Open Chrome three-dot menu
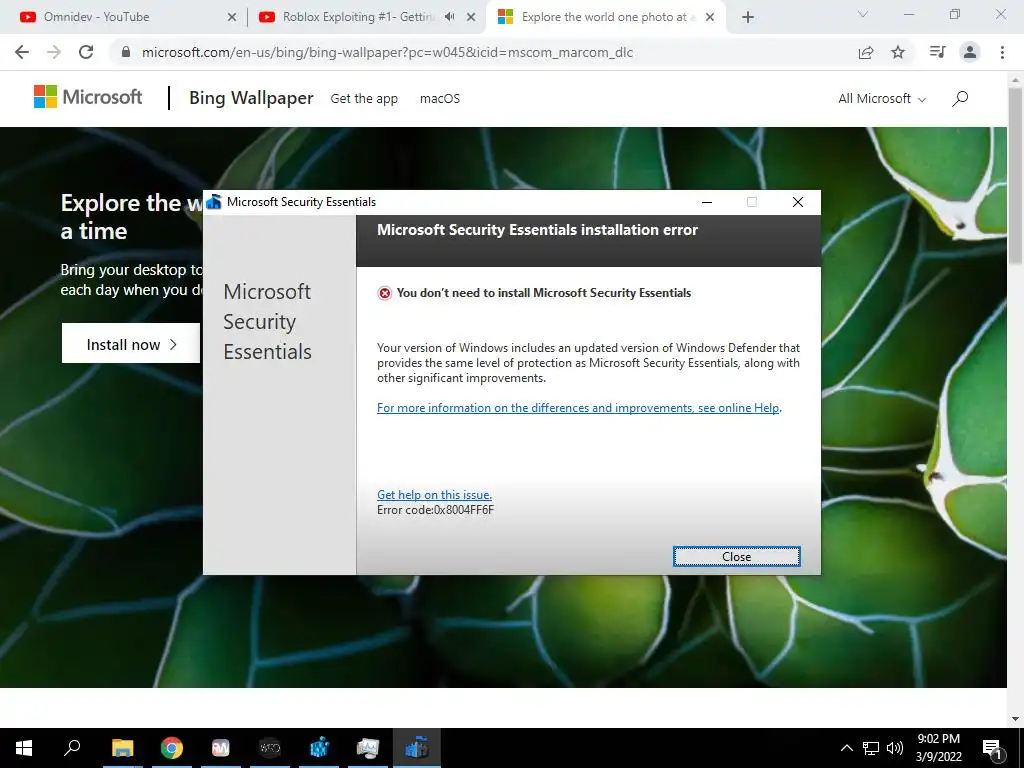The width and height of the screenshot is (1024, 768). (x=1002, y=52)
